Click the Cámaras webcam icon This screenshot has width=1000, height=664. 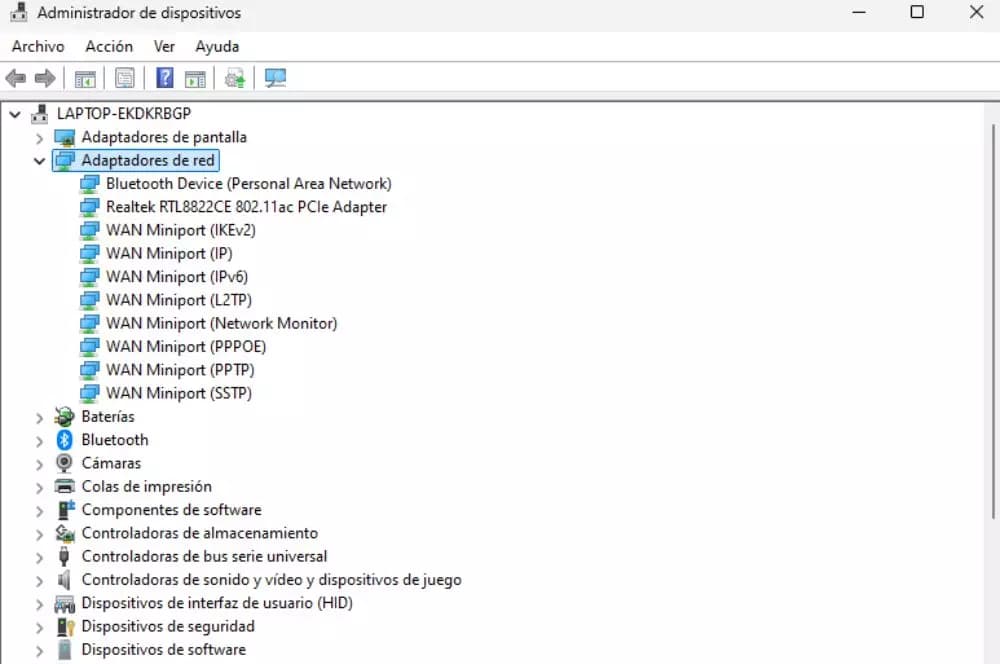click(x=65, y=463)
